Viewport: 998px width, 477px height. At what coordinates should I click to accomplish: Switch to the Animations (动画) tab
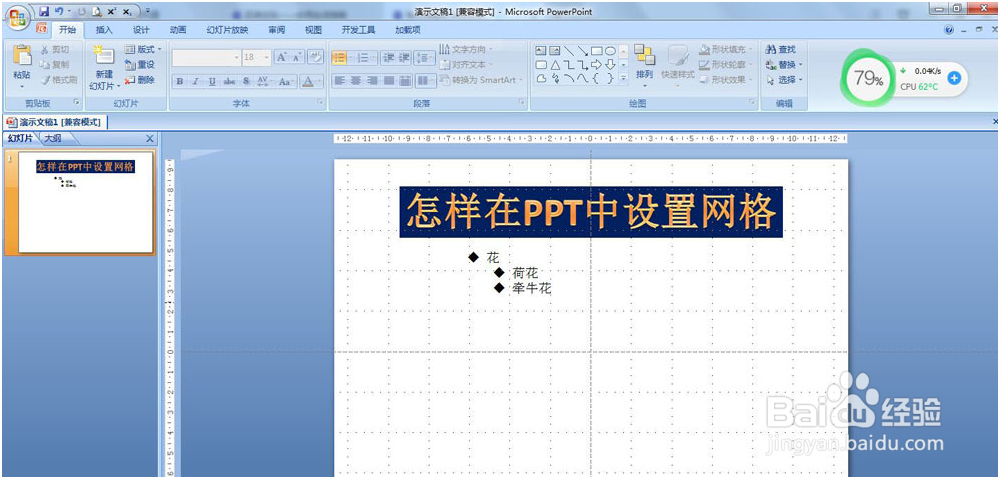pos(178,30)
